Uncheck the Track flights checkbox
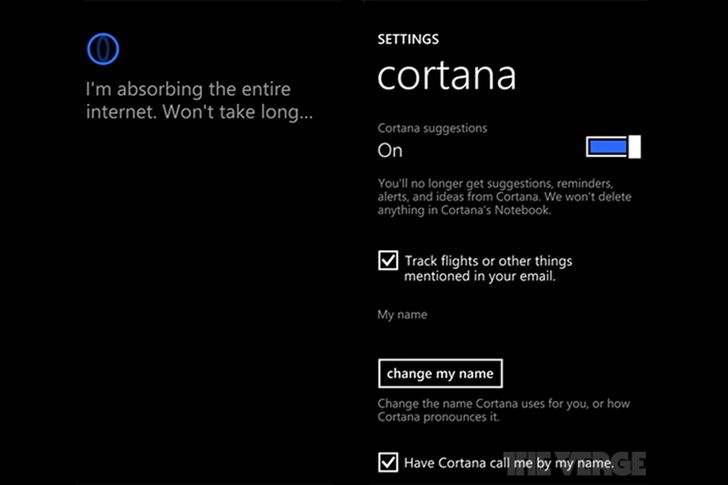Image resolution: width=728 pixels, height=485 pixels. coord(388,261)
